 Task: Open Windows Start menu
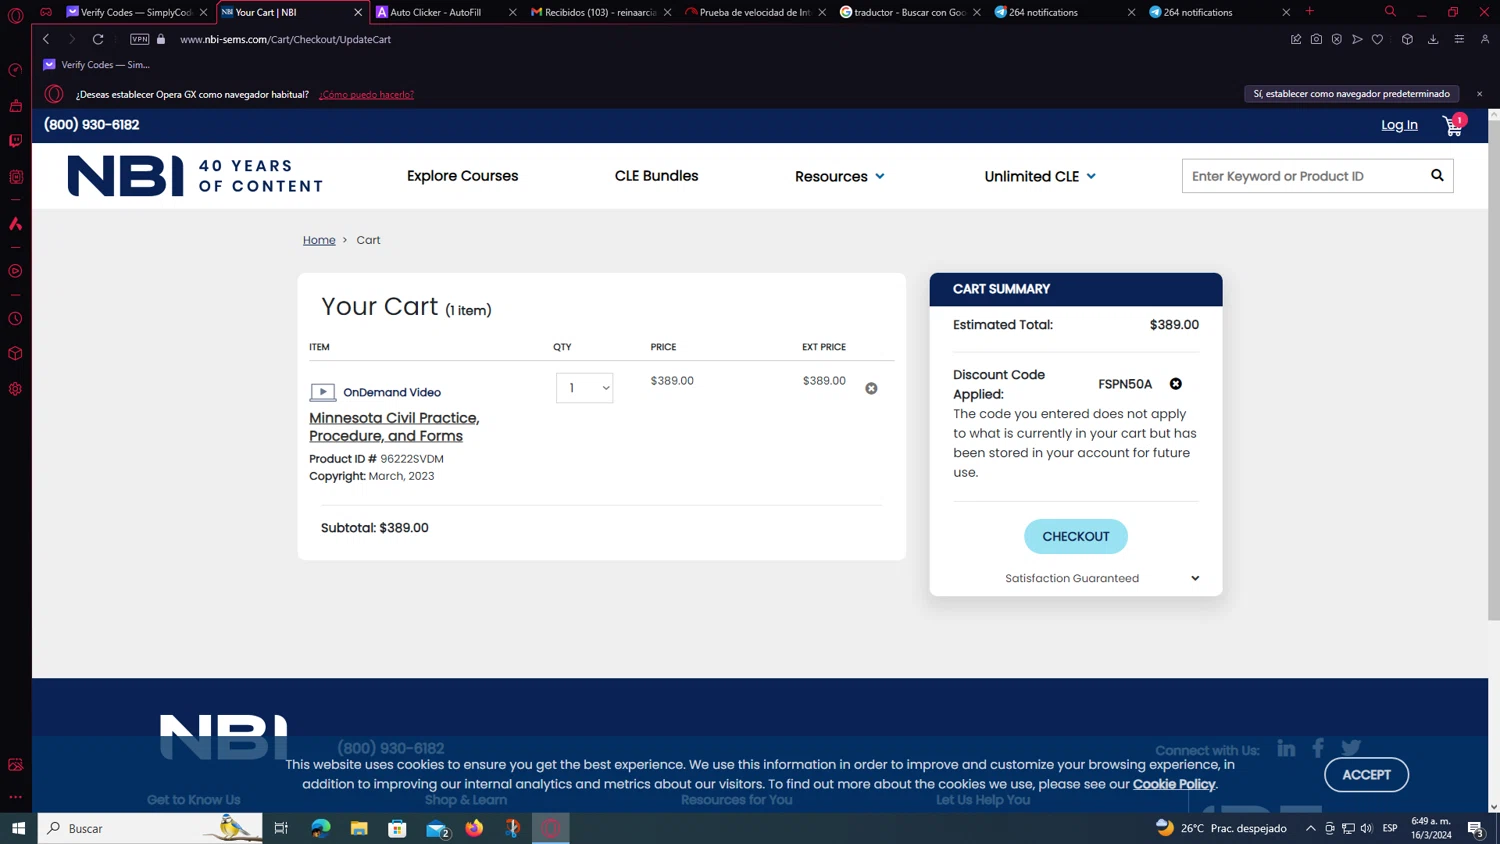18,828
